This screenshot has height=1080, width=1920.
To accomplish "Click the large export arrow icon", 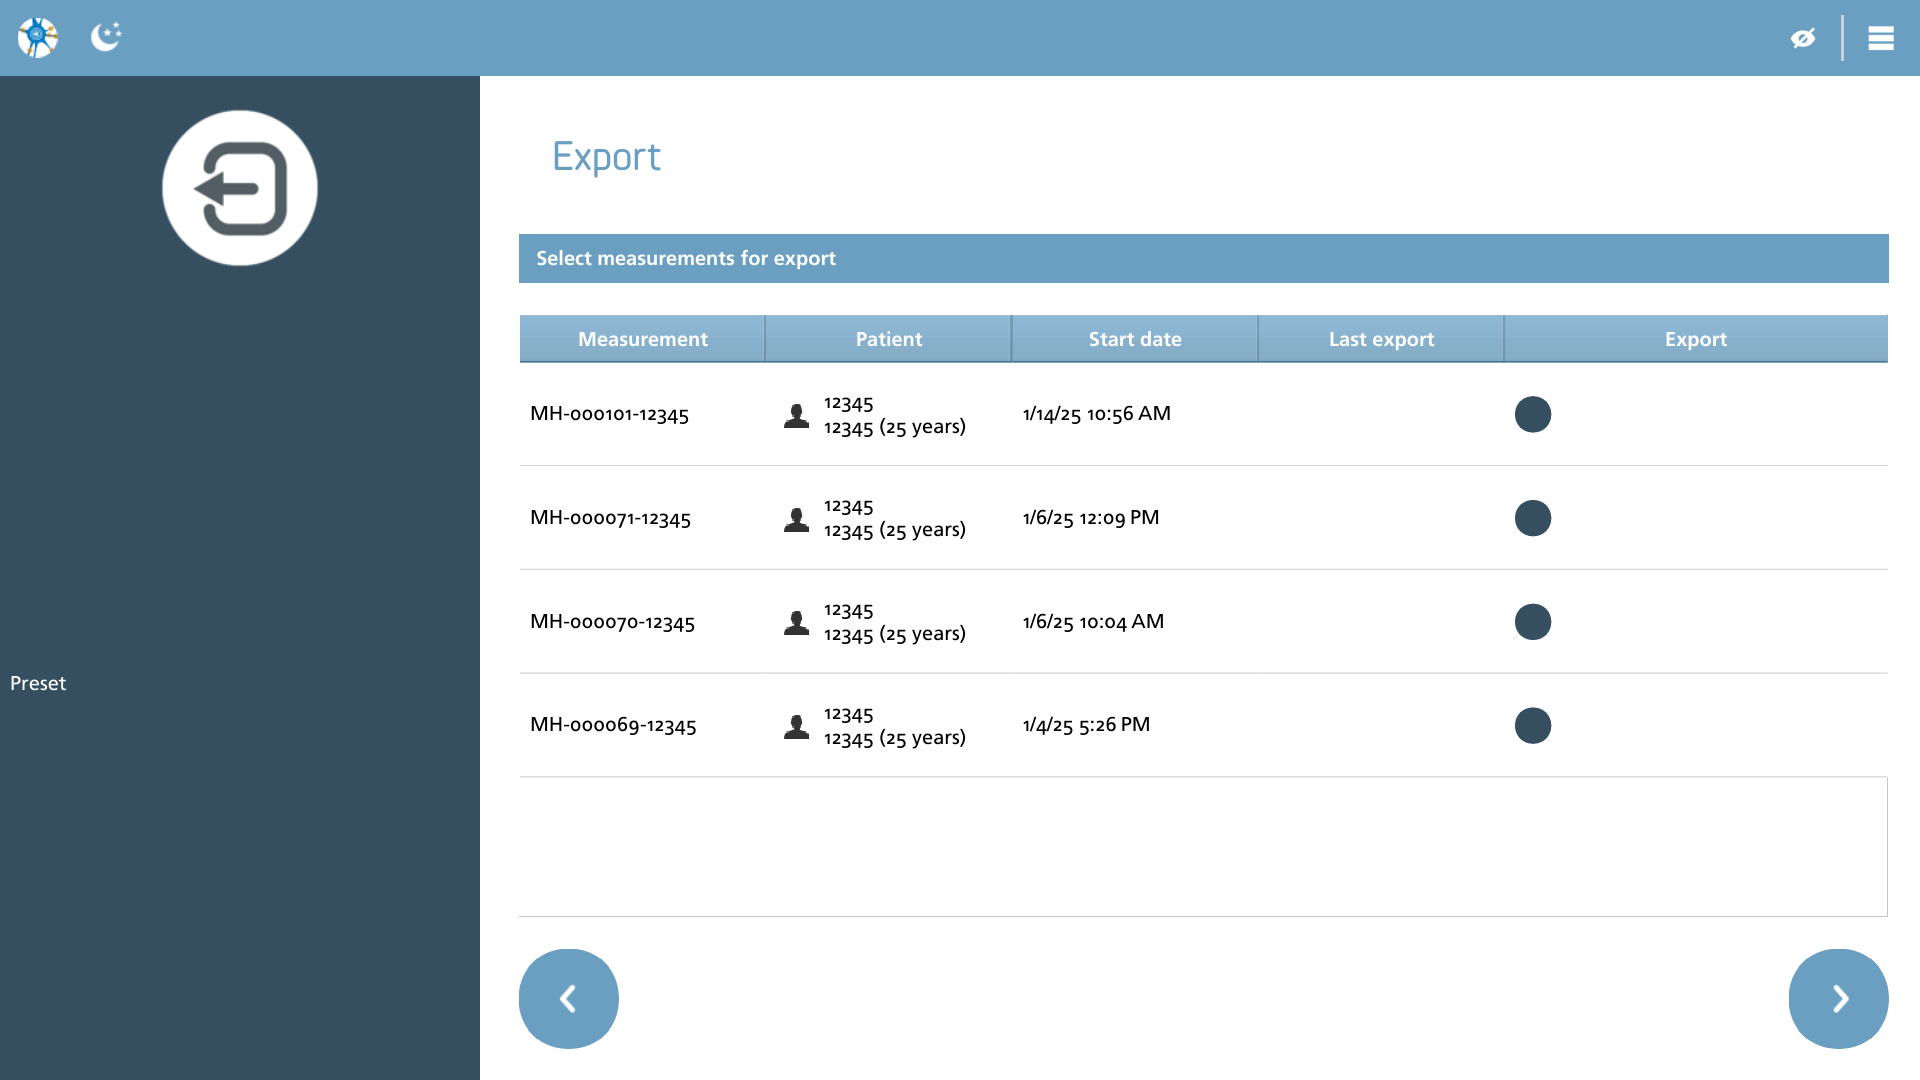I will [x=240, y=188].
